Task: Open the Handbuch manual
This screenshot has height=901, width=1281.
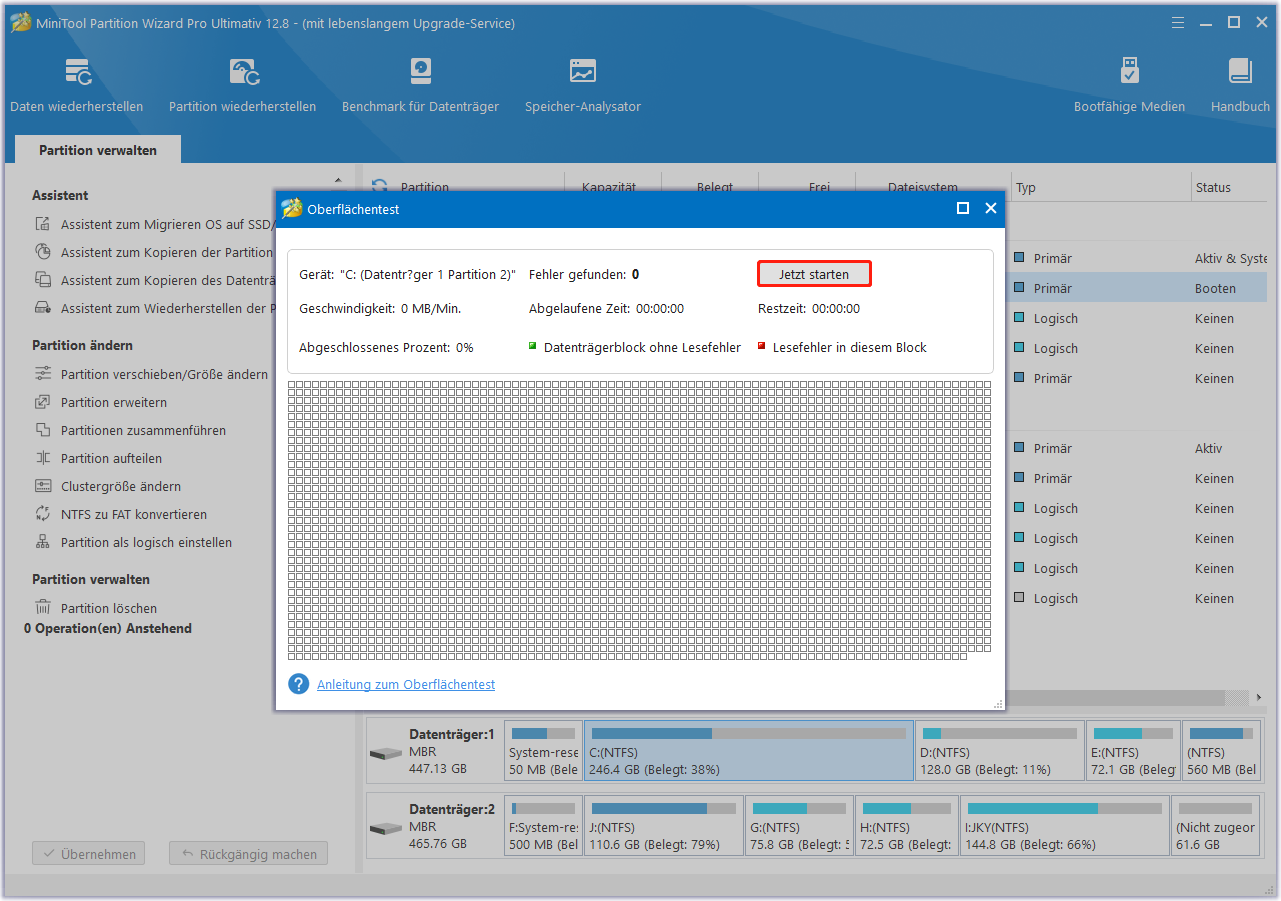Action: [1240, 85]
